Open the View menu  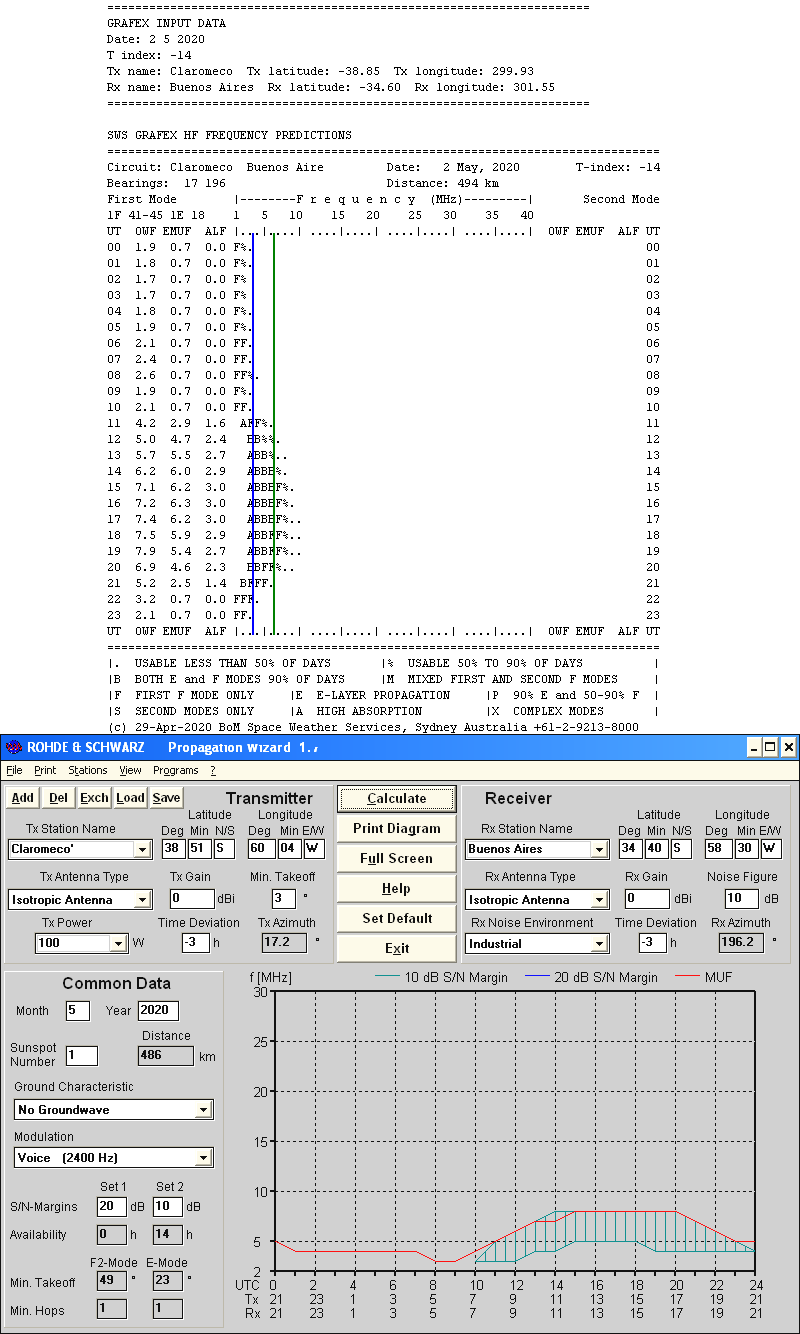click(130, 771)
